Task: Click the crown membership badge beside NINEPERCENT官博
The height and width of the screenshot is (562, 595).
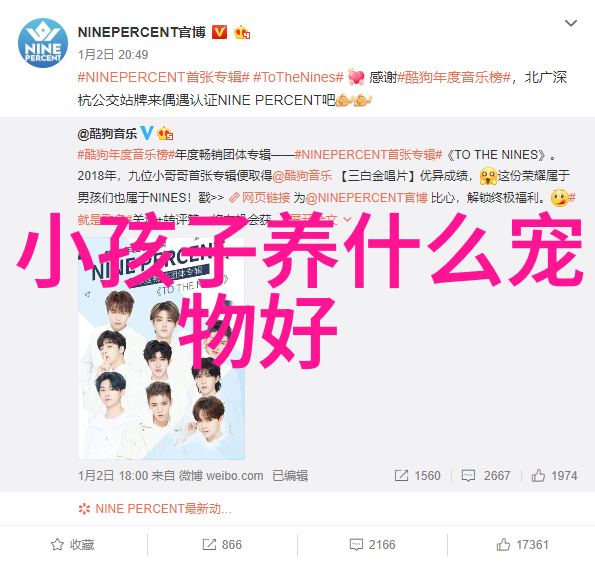Action: coord(242,32)
